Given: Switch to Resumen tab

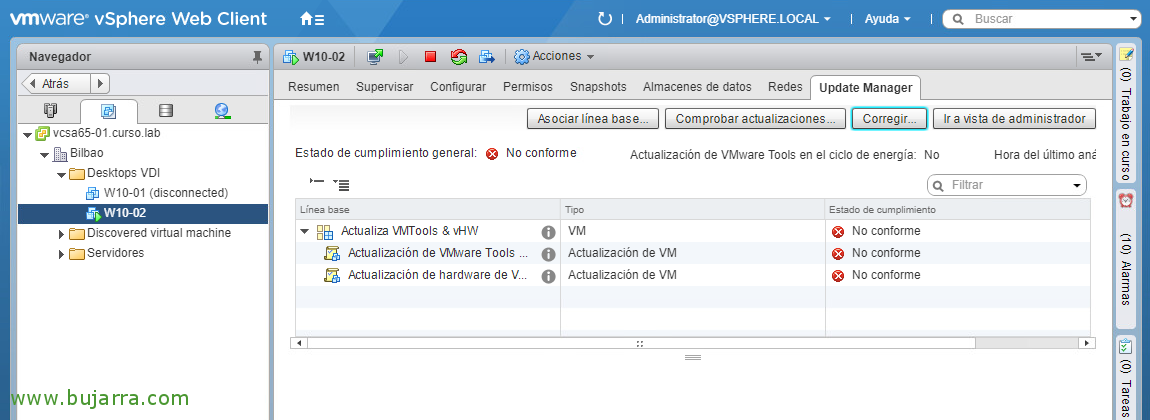Looking at the screenshot, I should coord(314,86).
